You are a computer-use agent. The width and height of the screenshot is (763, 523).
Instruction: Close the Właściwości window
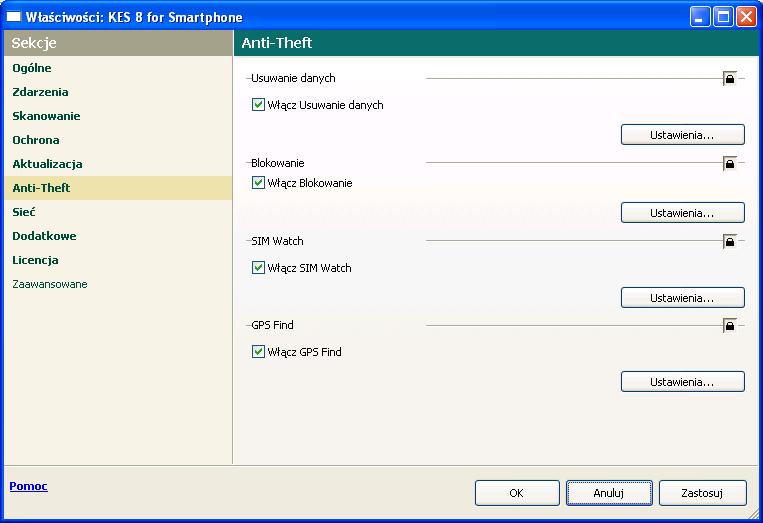[x=746, y=17]
